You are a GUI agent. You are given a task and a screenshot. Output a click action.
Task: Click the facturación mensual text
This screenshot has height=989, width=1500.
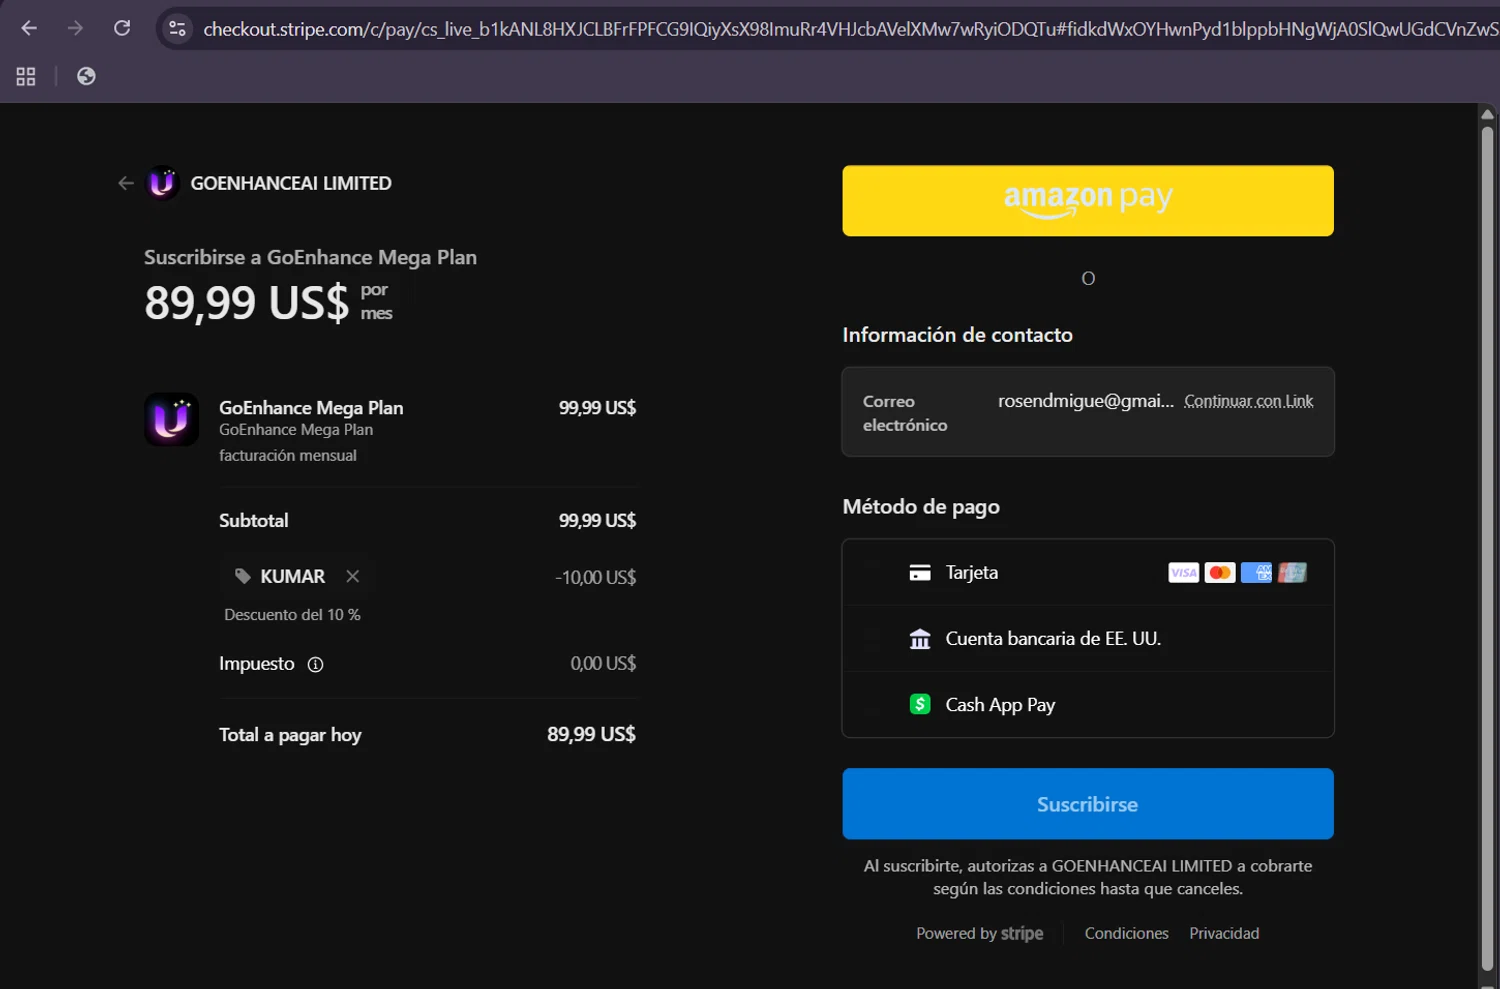[288, 455]
